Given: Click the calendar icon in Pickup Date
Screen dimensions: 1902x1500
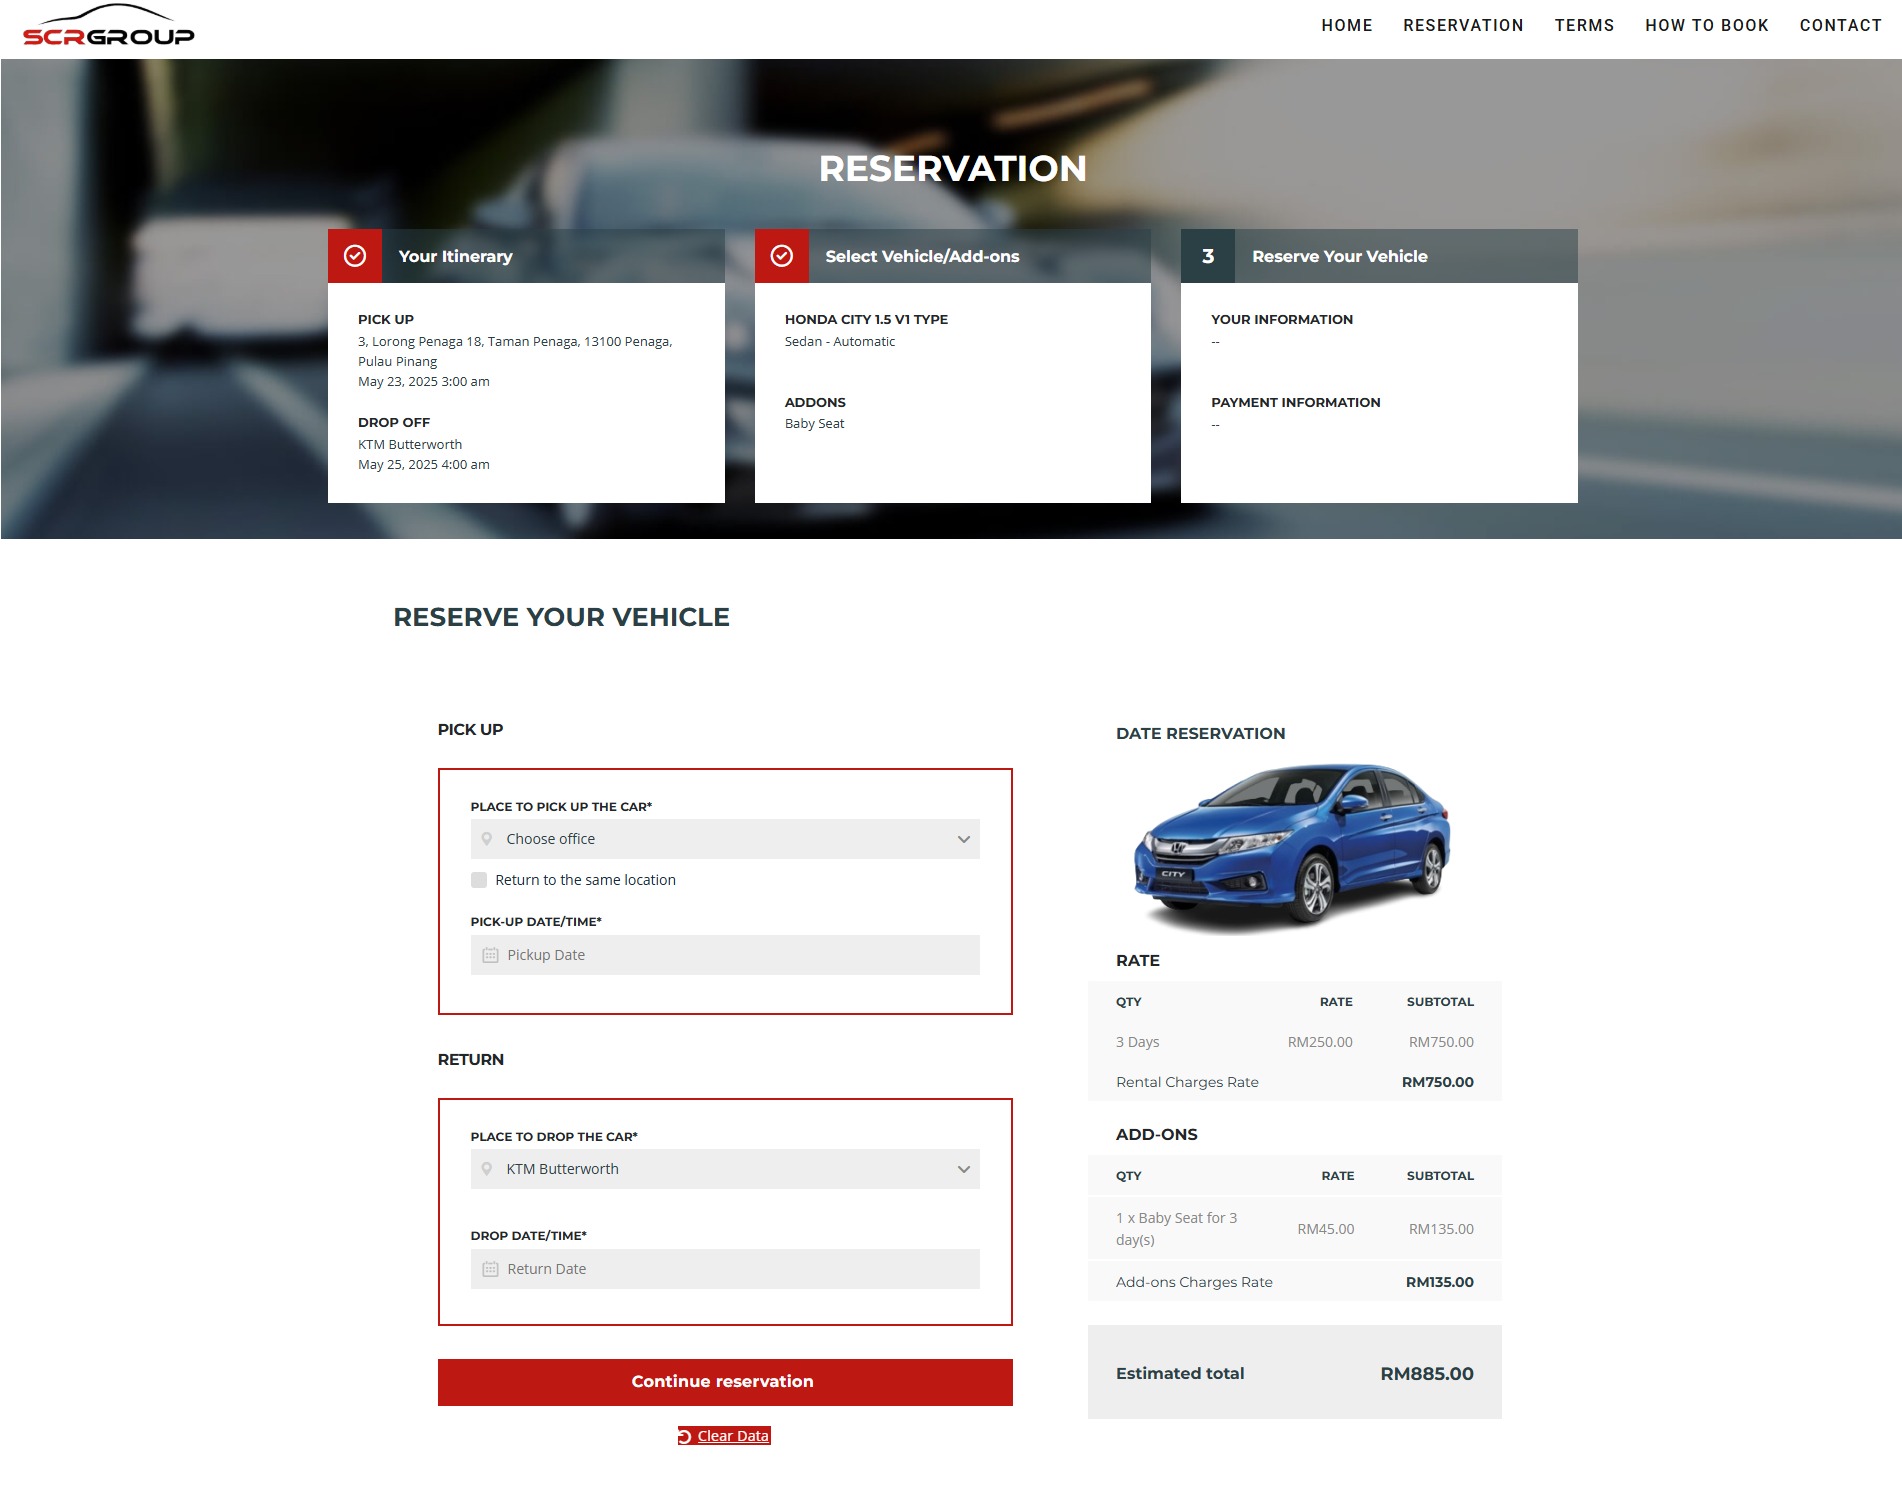Looking at the screenshot, I should 490,955.
